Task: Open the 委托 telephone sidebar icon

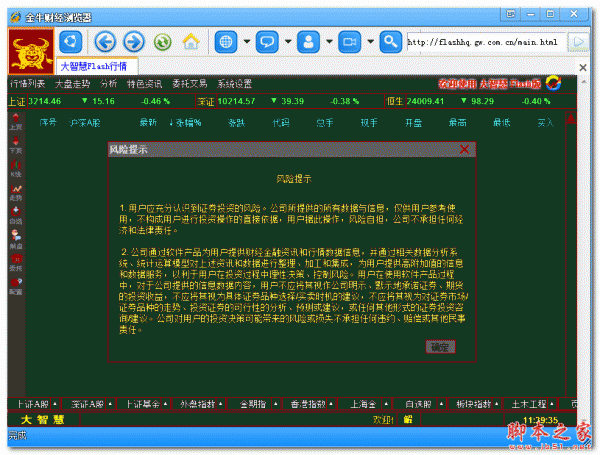Action: pyautogui.click(x=16, y=263)
